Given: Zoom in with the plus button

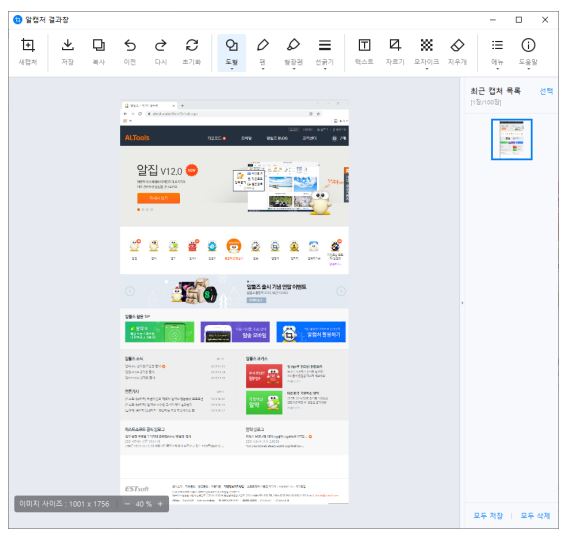Looking at the screenshot, I should (160, 504).
